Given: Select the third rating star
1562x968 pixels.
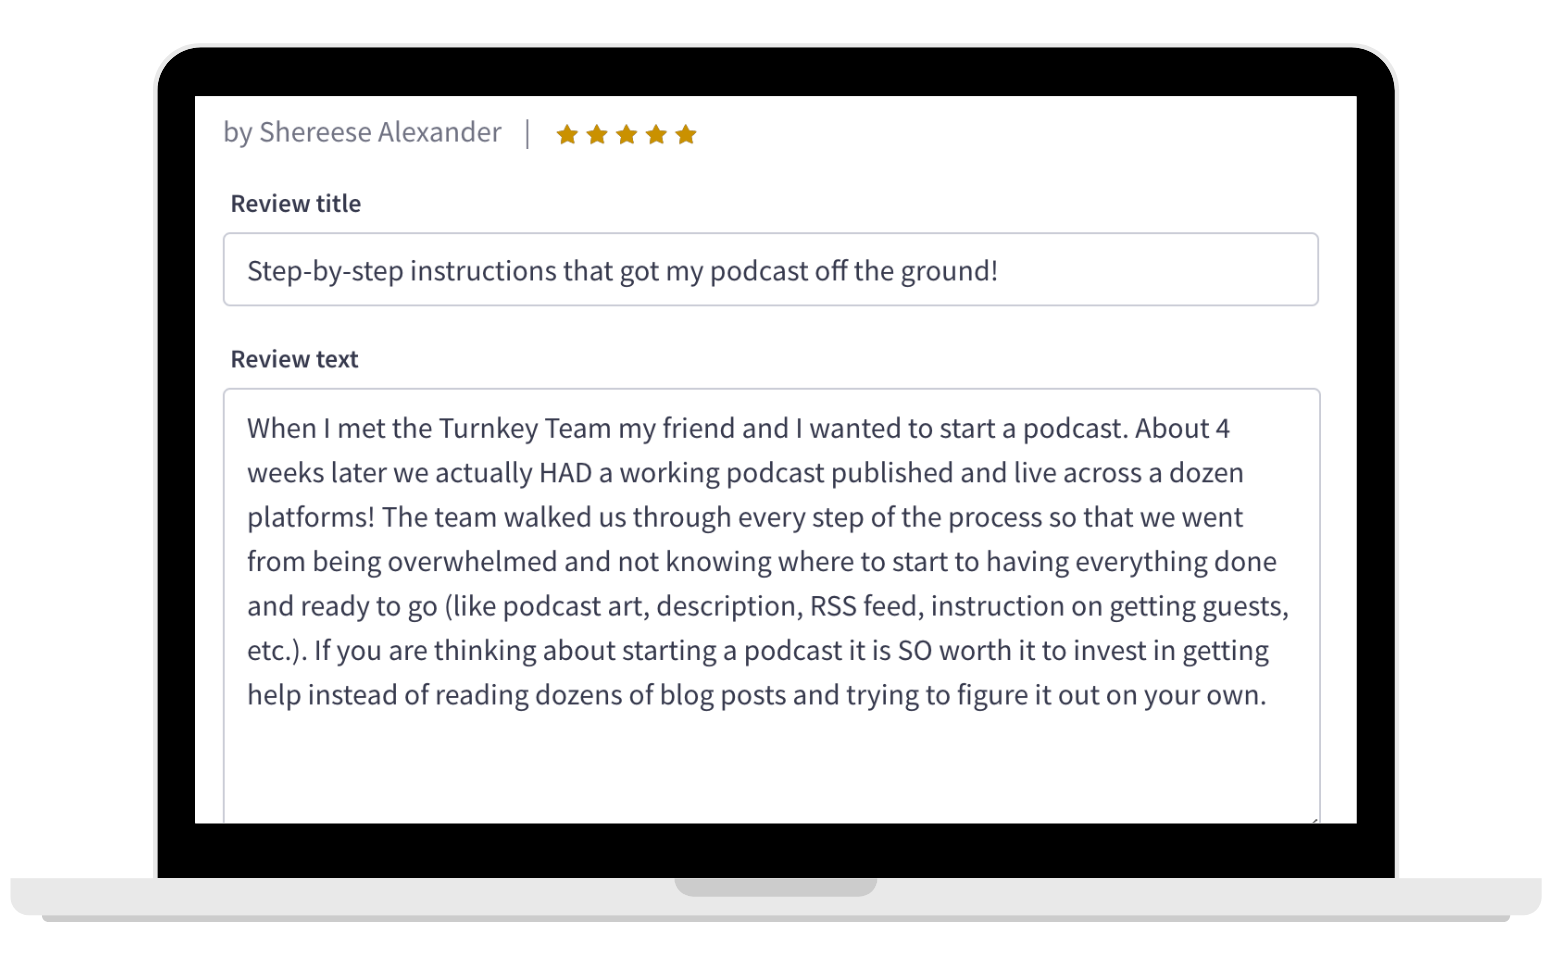Looking at the screenshot, I should pyautogui.click(x=626, y=134).
